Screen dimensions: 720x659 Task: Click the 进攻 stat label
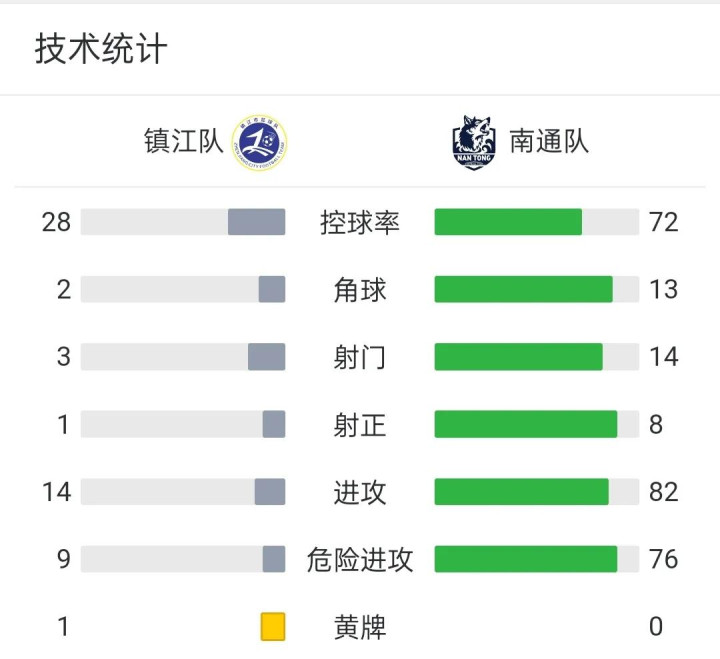[360, 492]
